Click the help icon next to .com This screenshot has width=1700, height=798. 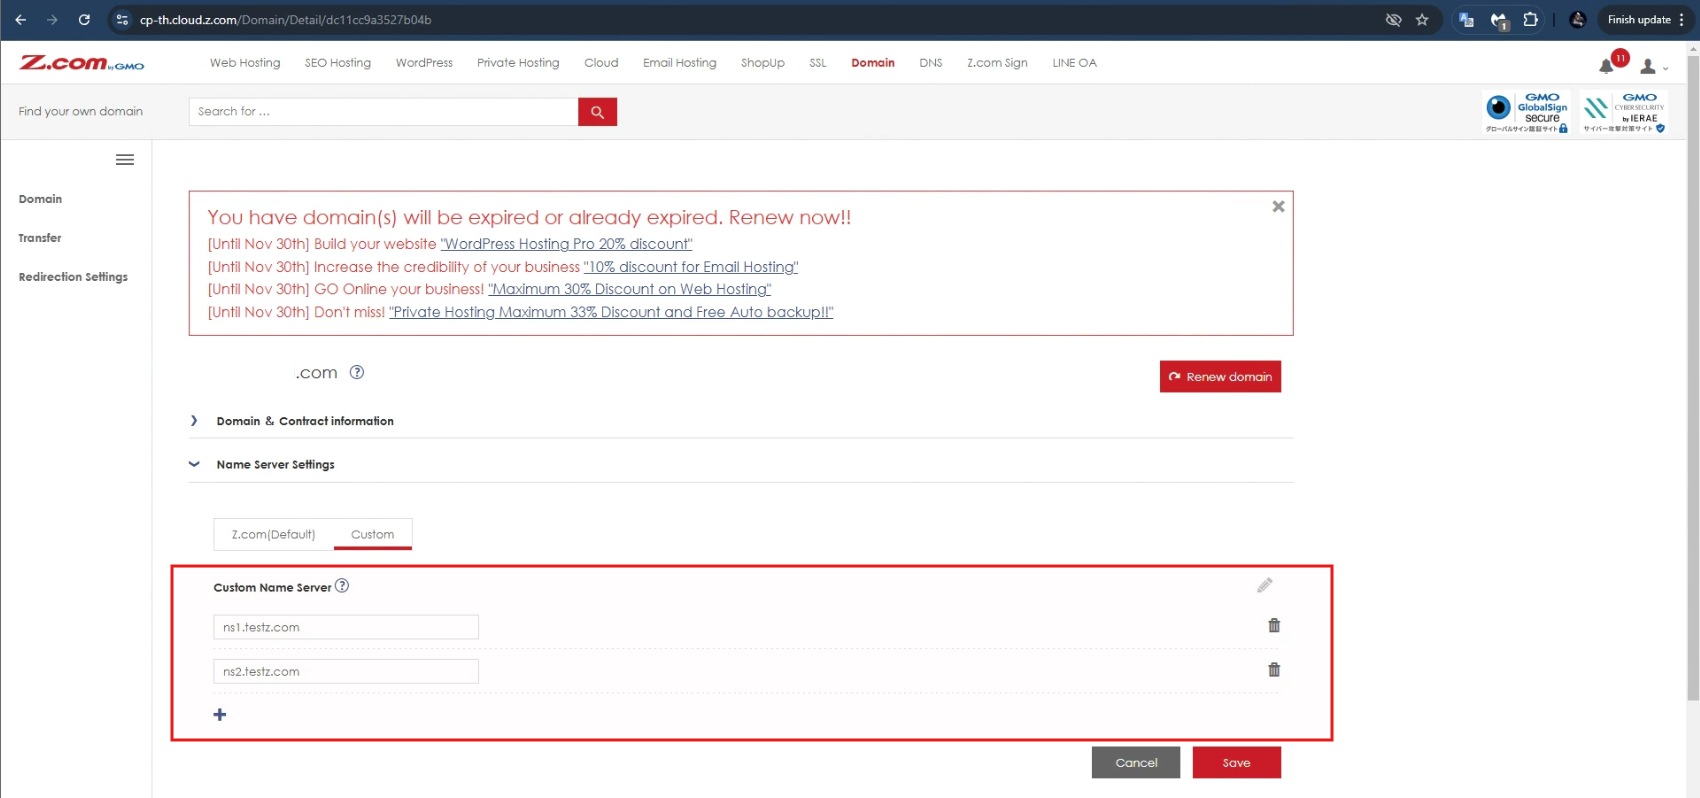pyautogui.click(x=357, y=372)
